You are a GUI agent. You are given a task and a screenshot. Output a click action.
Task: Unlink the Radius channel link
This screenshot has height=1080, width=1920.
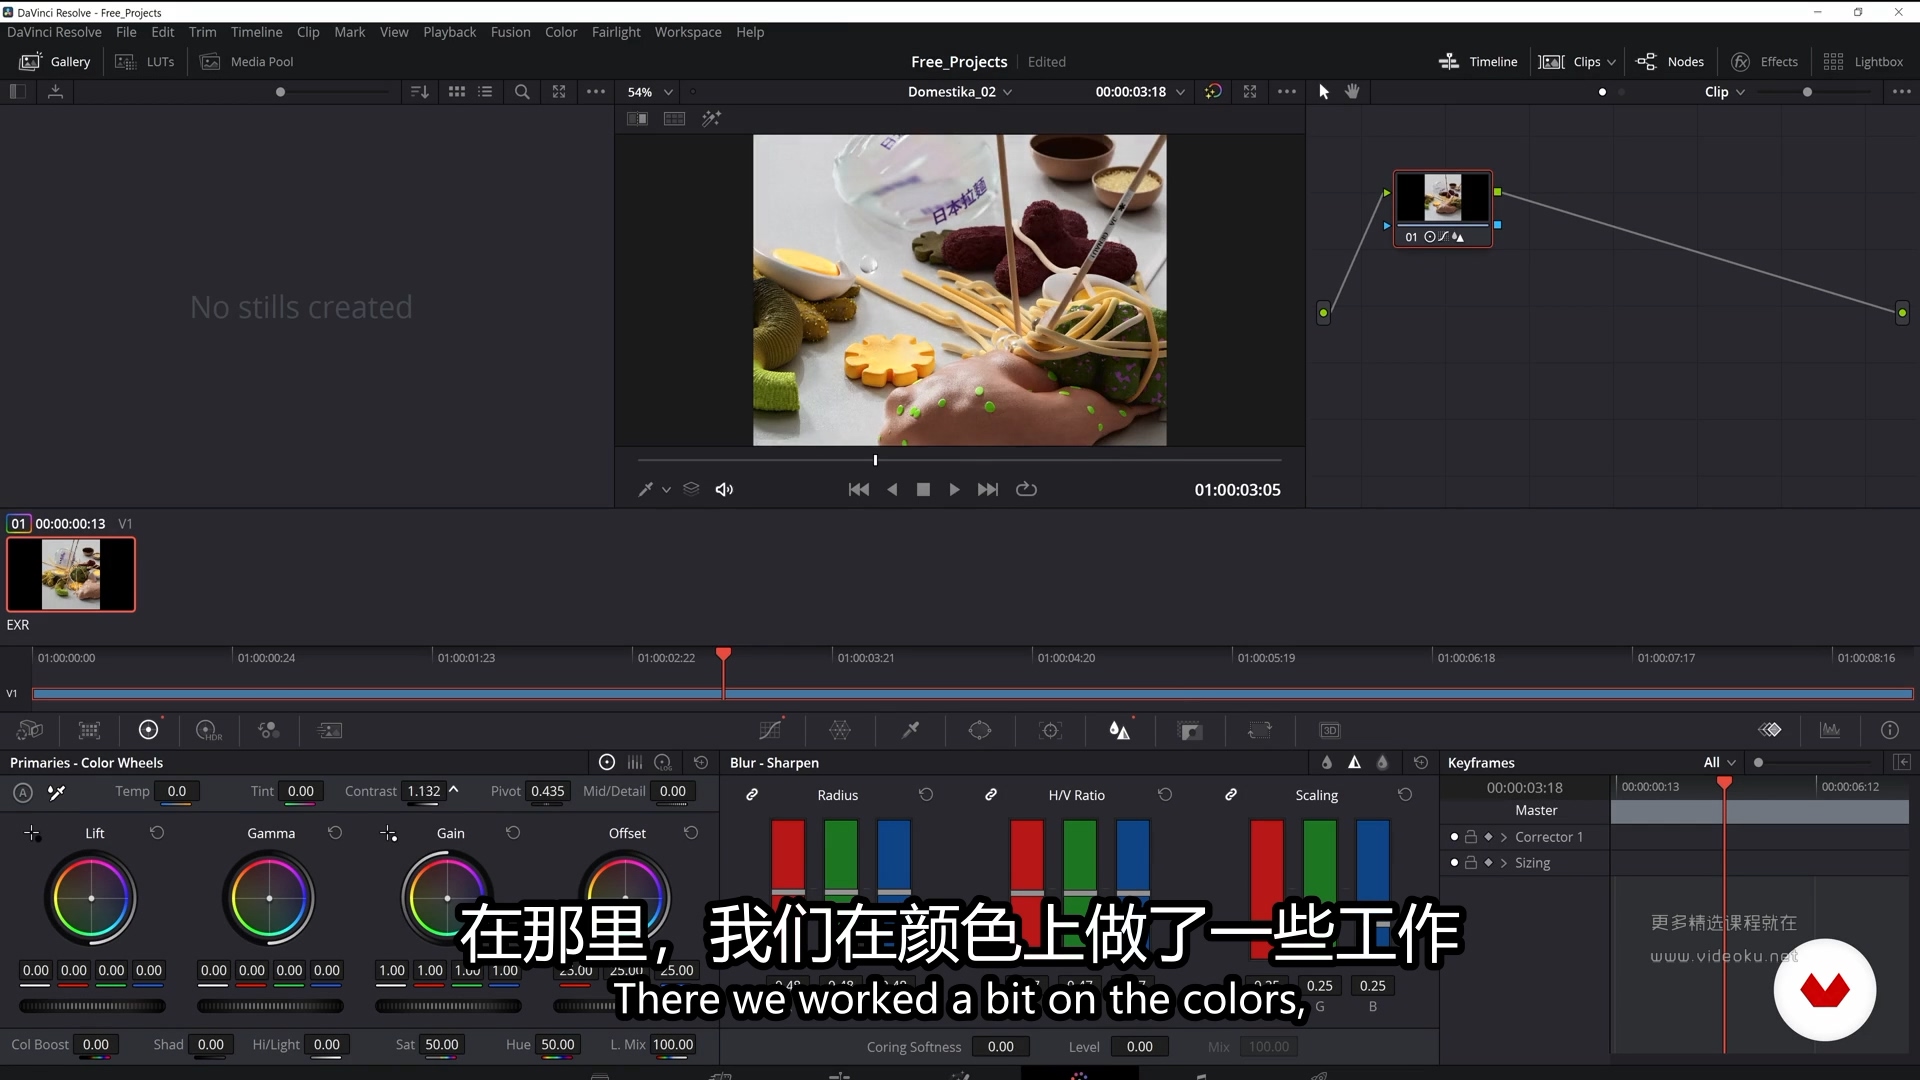[752, 795]
